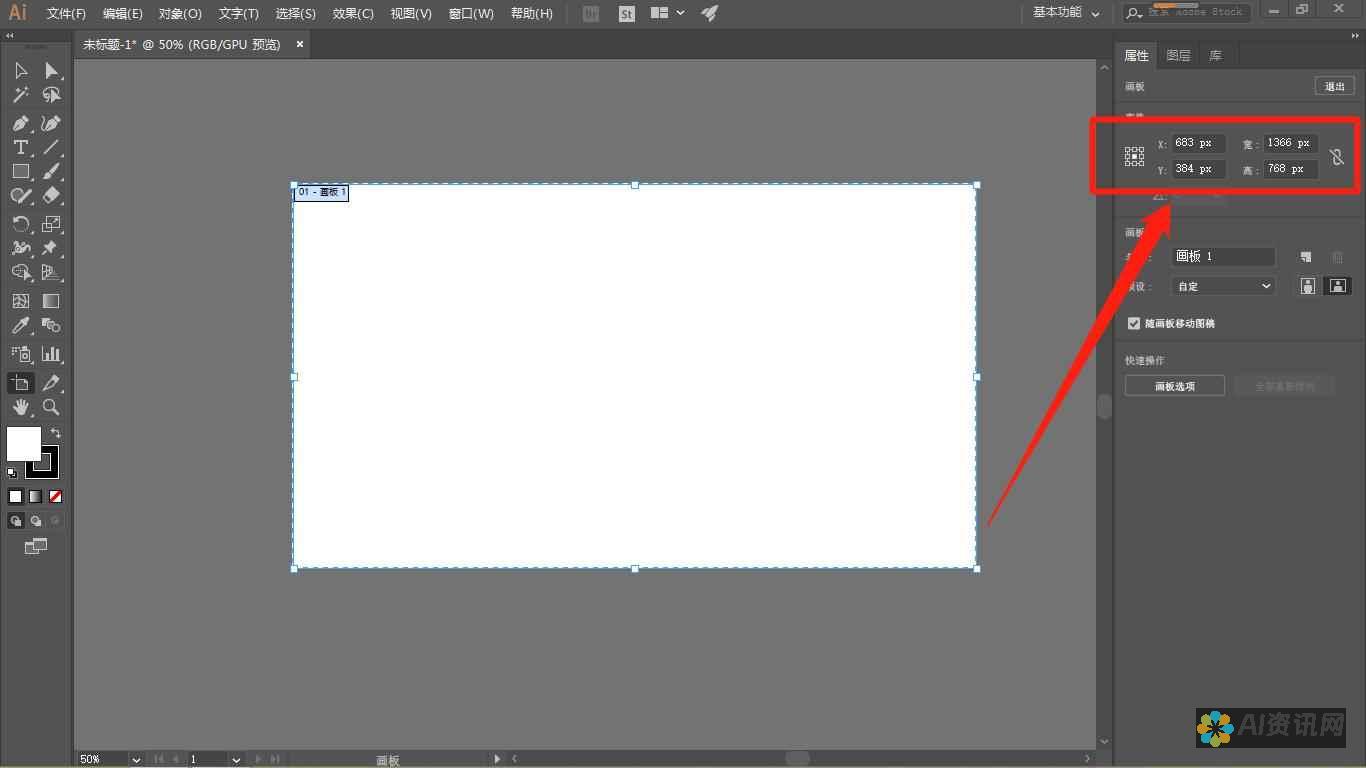The height and width of the screenshot is (768, 1366).
Task: Select the Width/Warp tool
Action: [x=20, y=248]
